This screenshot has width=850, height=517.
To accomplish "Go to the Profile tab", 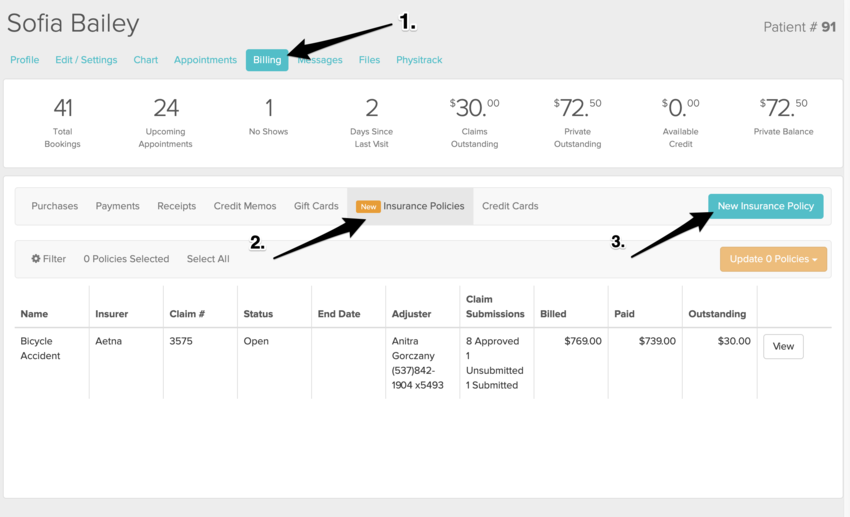I will click(25, 60).
